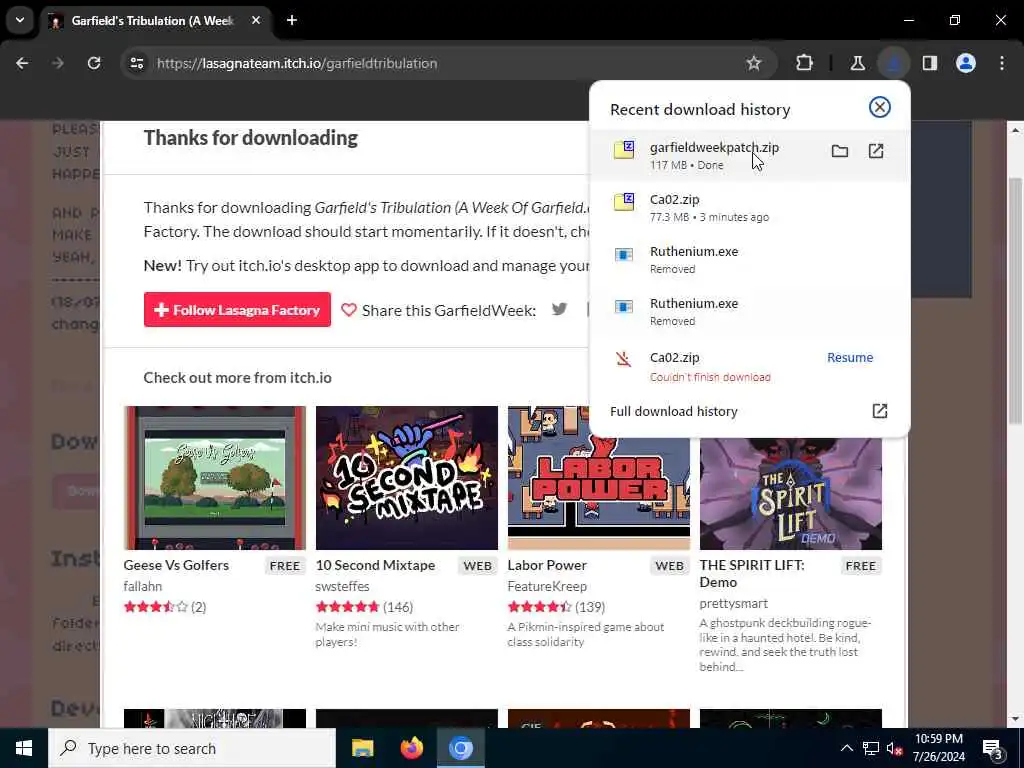The height and width of the screenshot is (768, 1024).
Task: Open the tab search dropdown arrow
Action: [20, 20]
